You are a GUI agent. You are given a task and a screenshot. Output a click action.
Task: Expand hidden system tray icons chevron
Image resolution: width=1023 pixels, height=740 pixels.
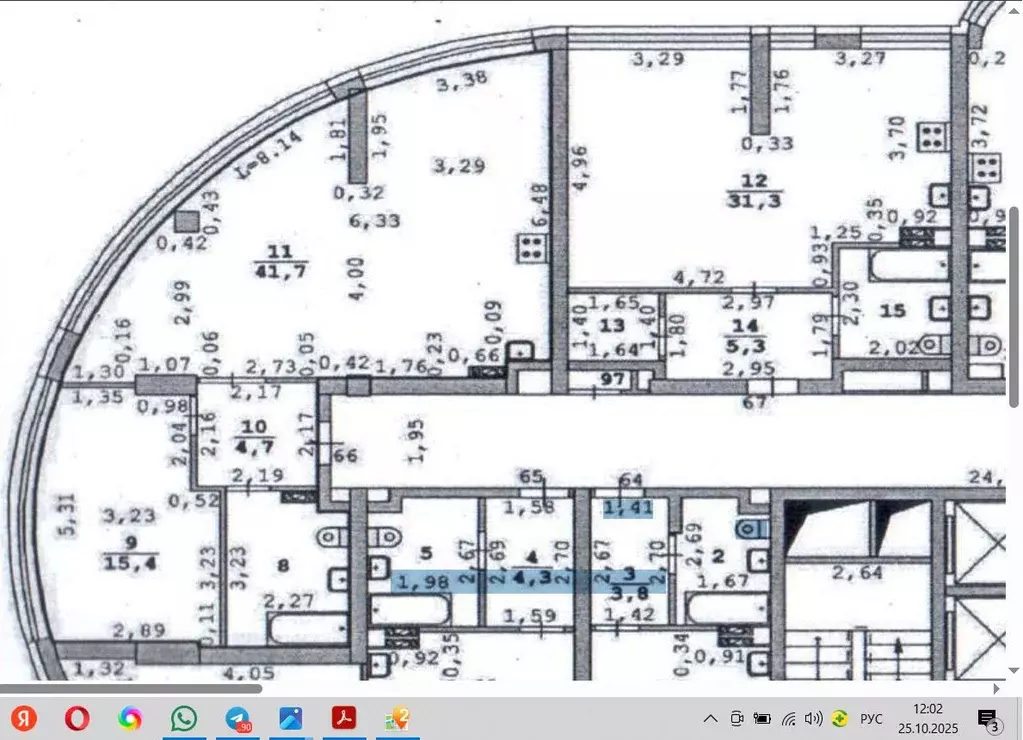pyautogui.click(x=710, y=718)
